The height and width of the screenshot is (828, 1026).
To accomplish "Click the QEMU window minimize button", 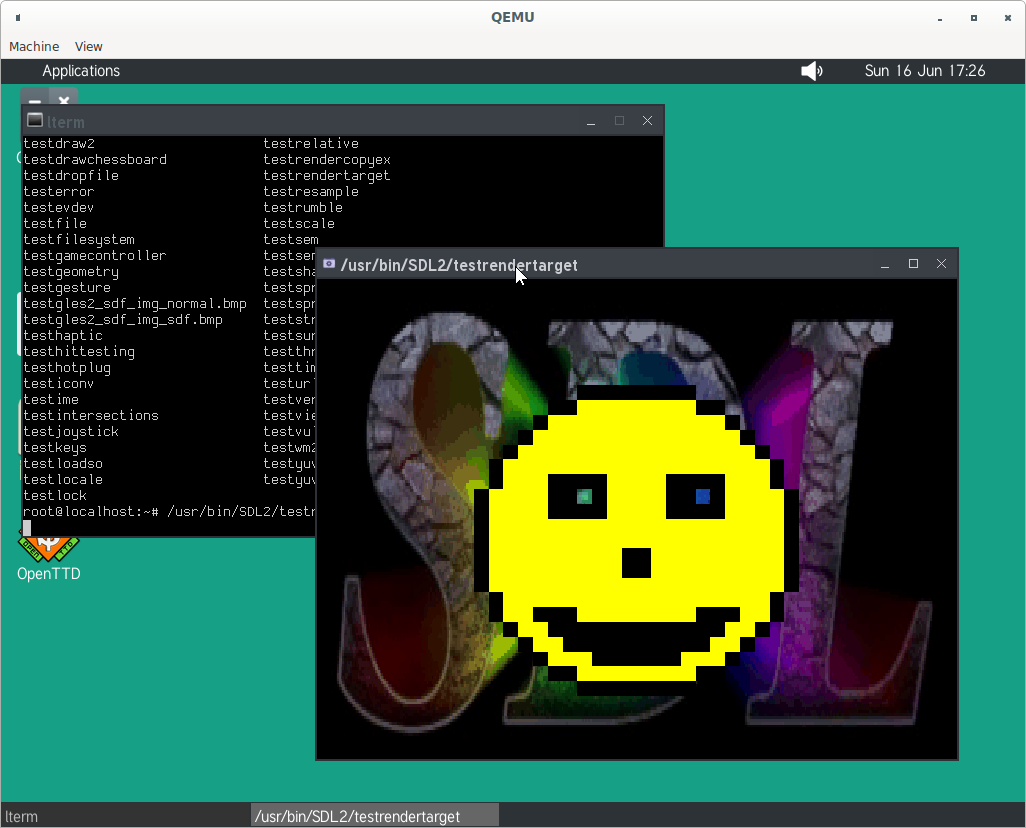I will pos(940,19).
